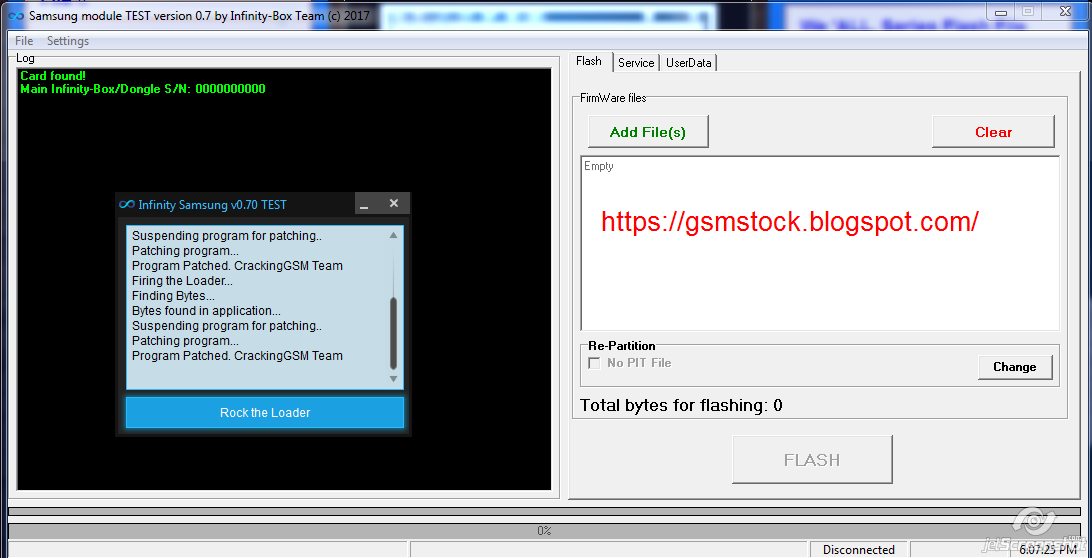
Task: Click the large FLASH button
Action: click(x=812, y=460)
